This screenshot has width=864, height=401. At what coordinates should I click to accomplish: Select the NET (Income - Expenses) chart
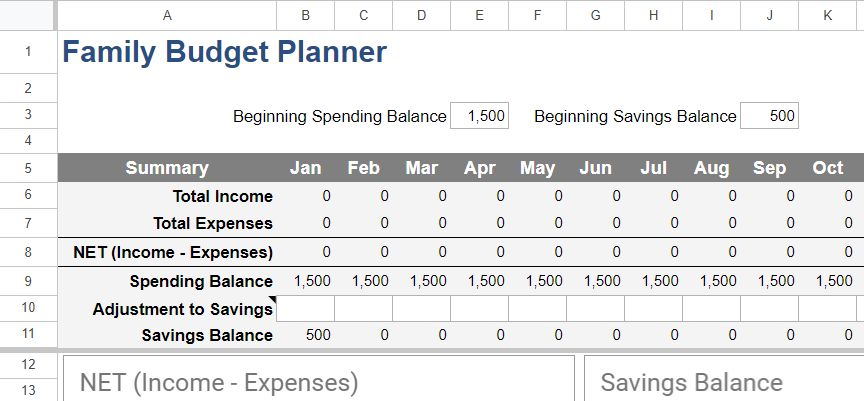319,378
